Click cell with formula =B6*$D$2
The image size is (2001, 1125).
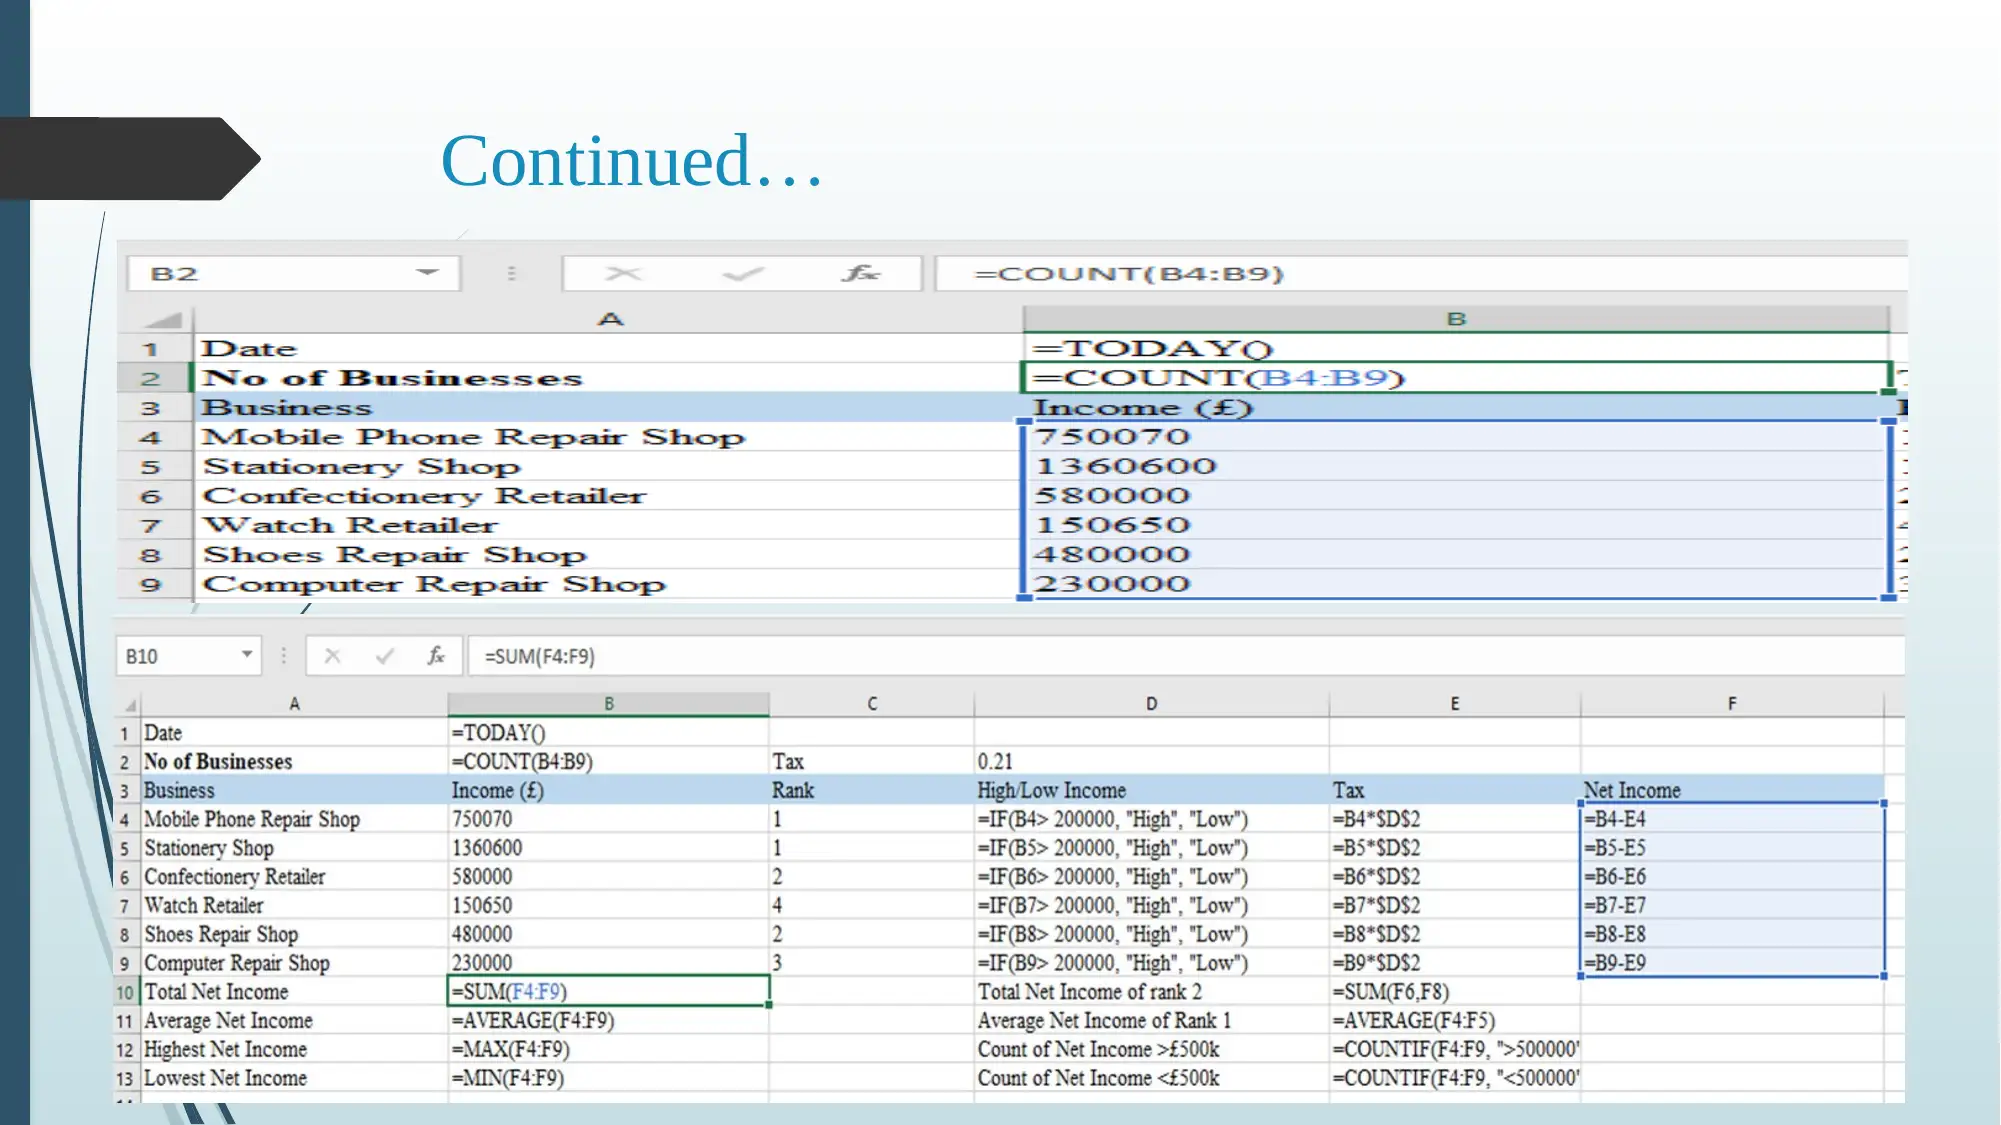pyautogui.click(x=1455, y=877)
